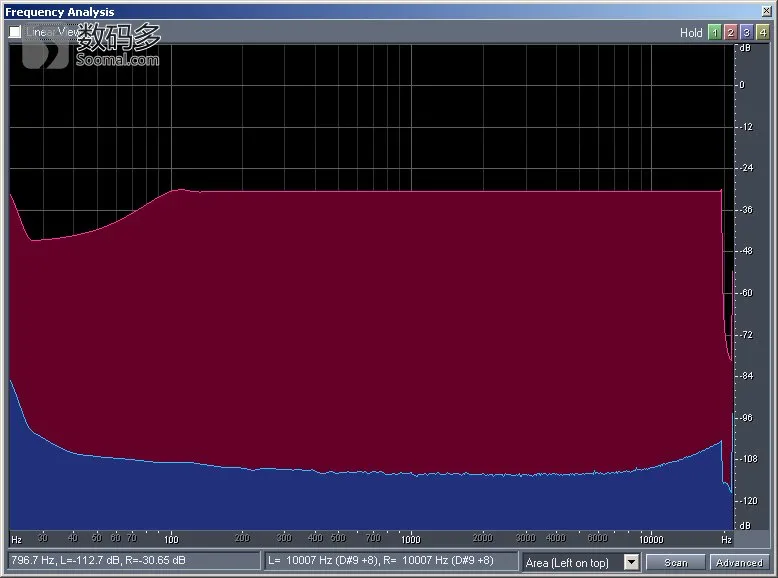Click the 1000 Hz axis label
Viewport: 778px width, 578px height.
click(411, 539)
